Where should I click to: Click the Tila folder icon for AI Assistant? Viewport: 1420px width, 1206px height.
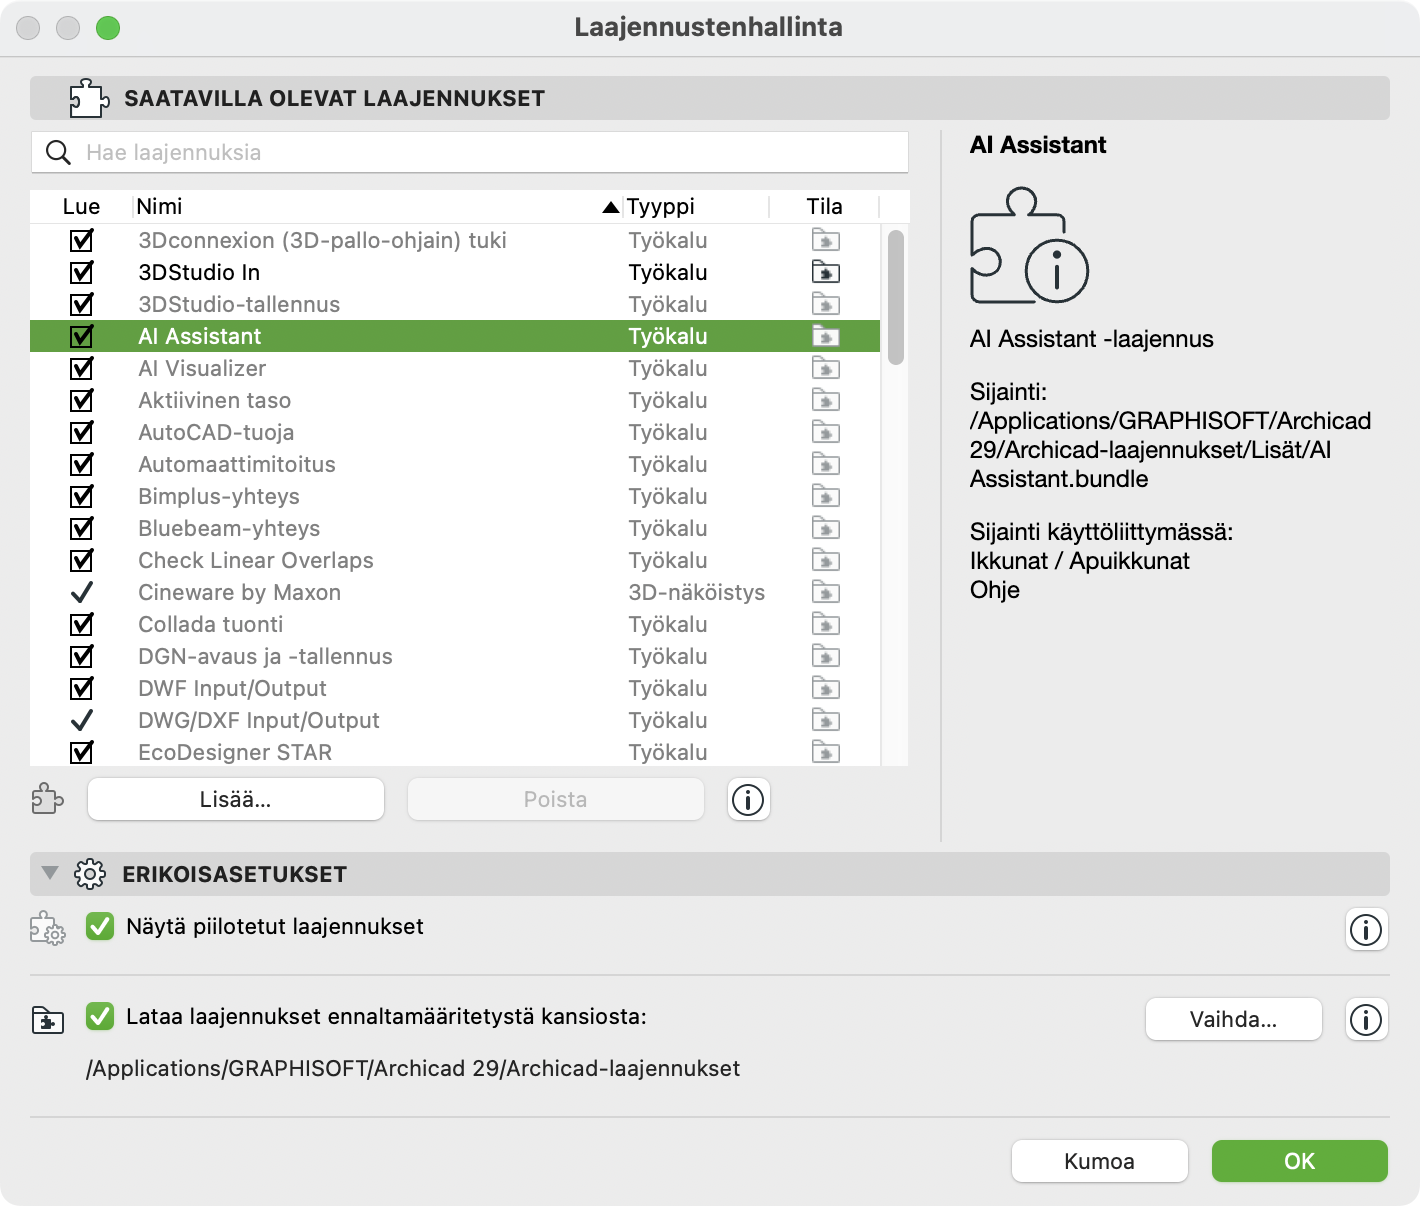(x=825, y=337)
